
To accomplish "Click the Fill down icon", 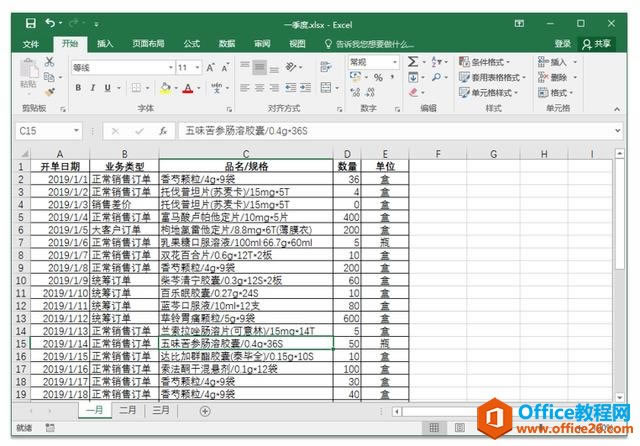I will click(x=413, y=77).
